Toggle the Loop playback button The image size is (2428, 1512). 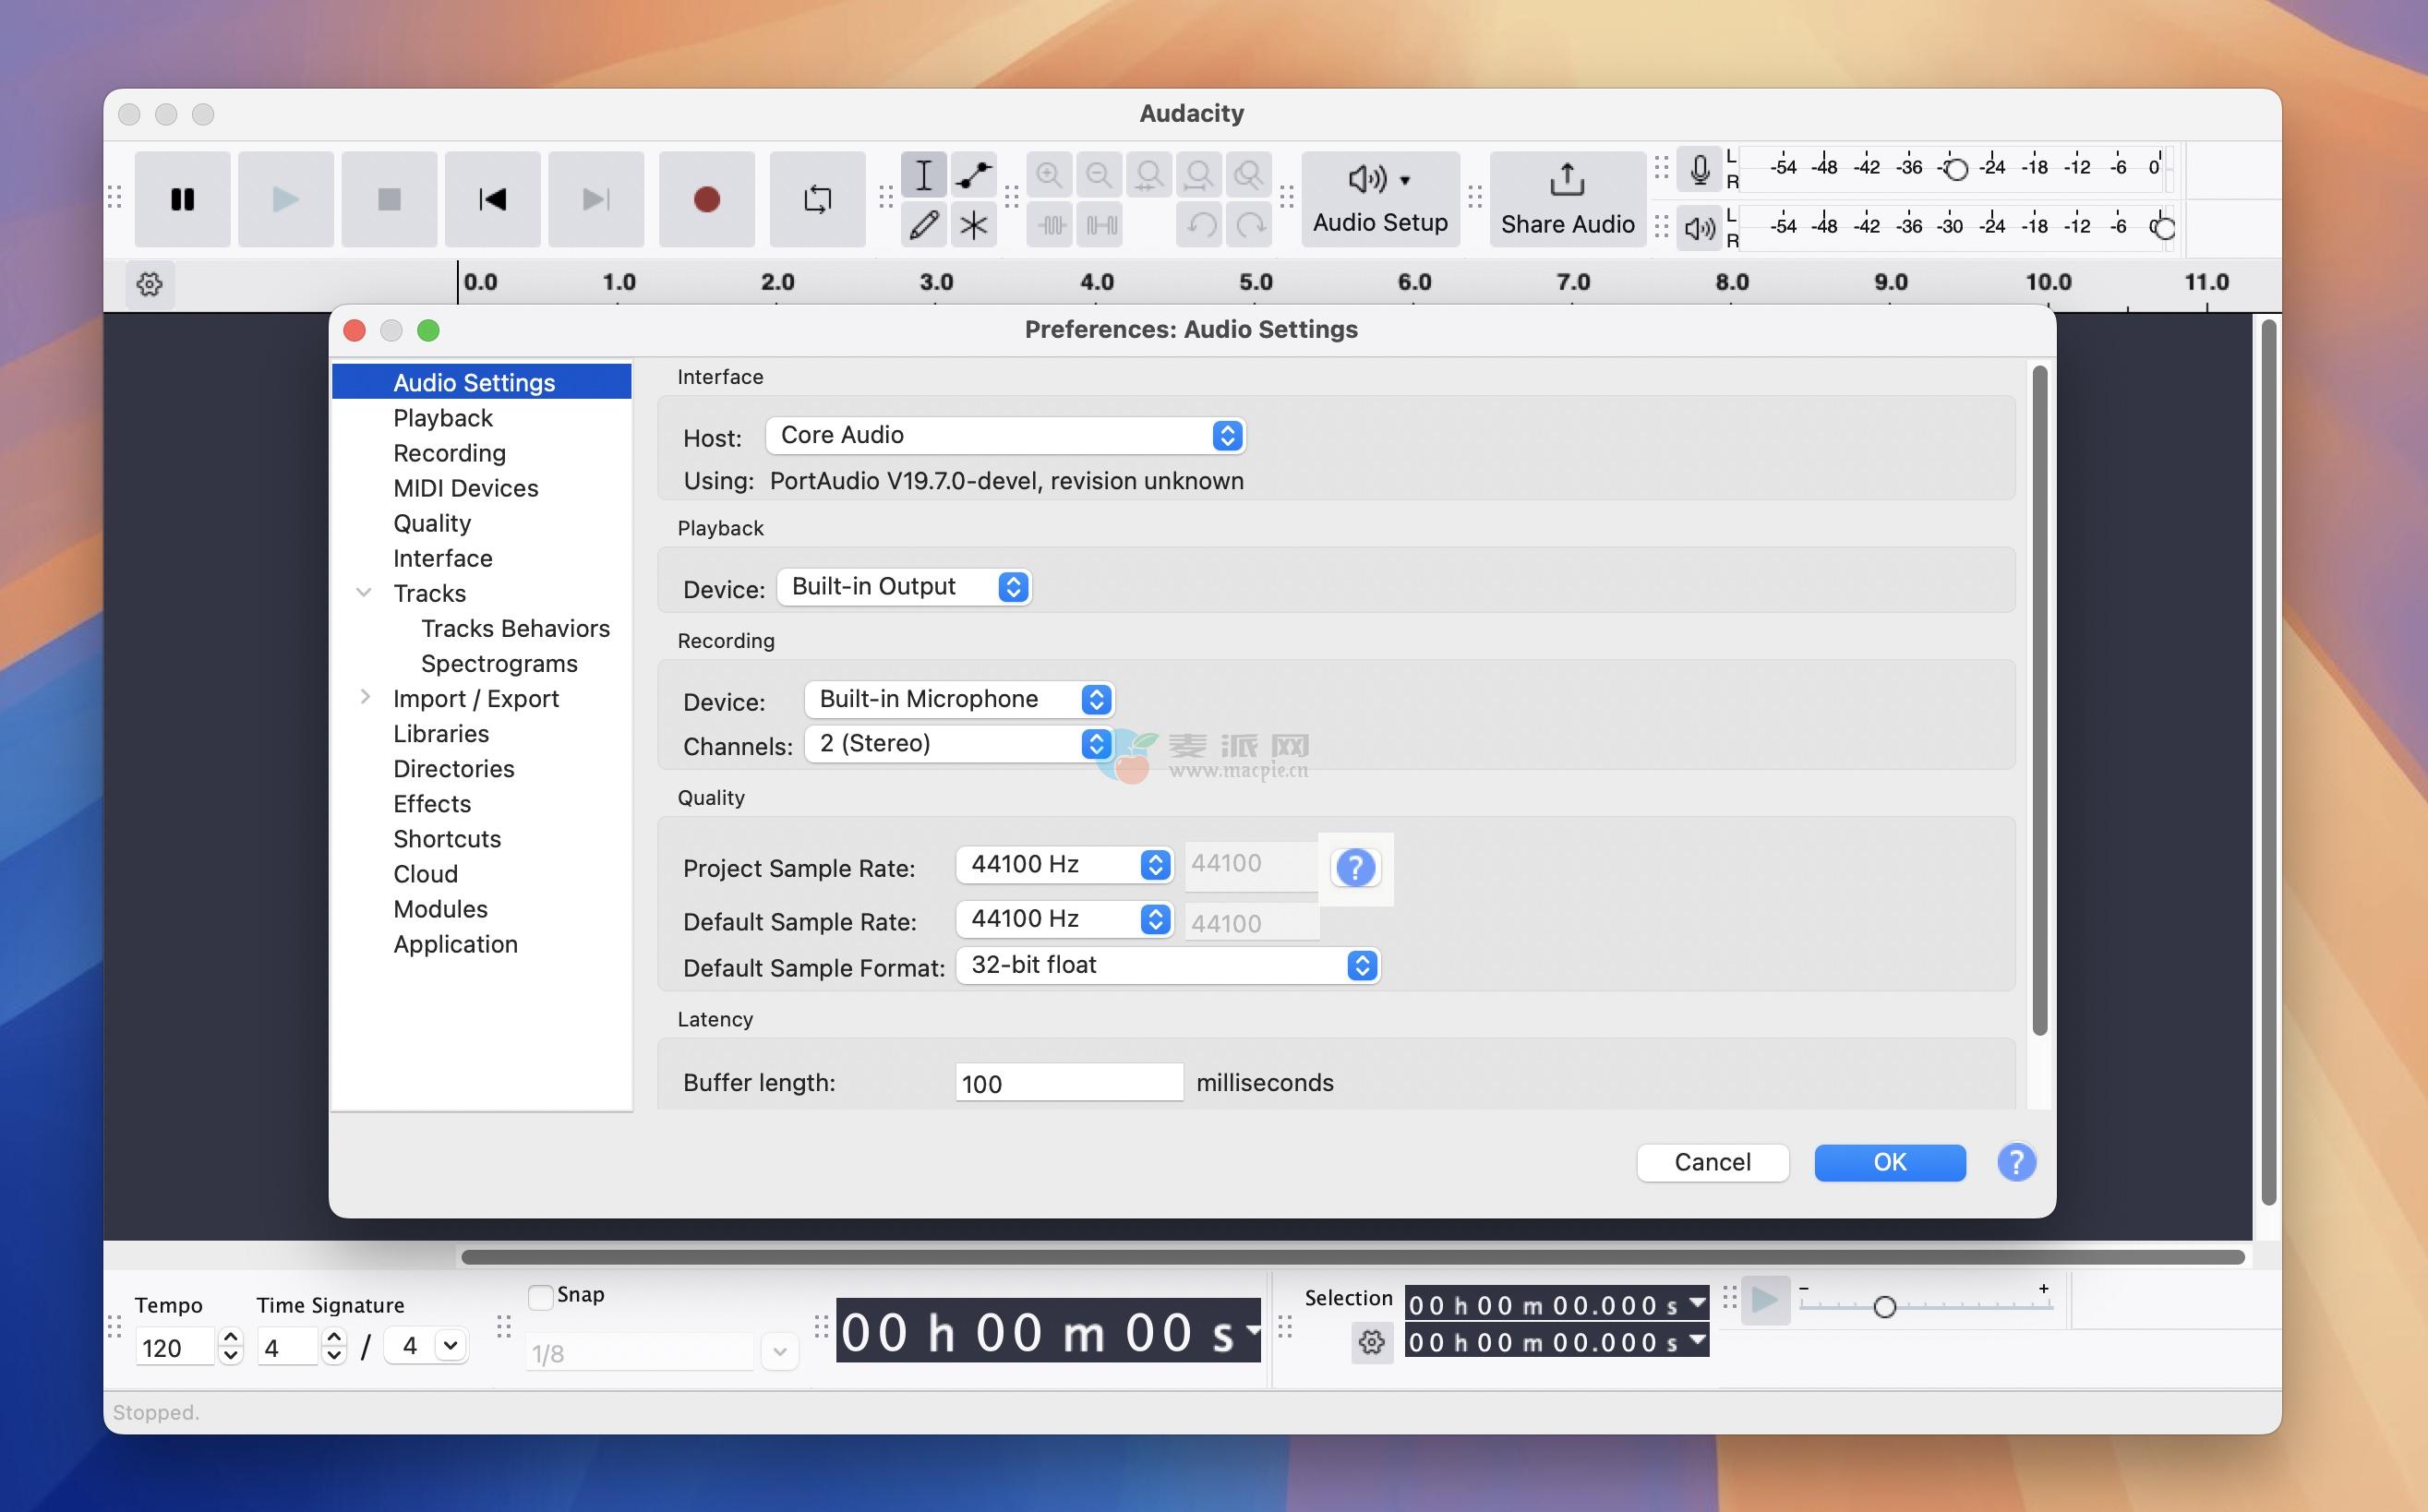point(817,199)
